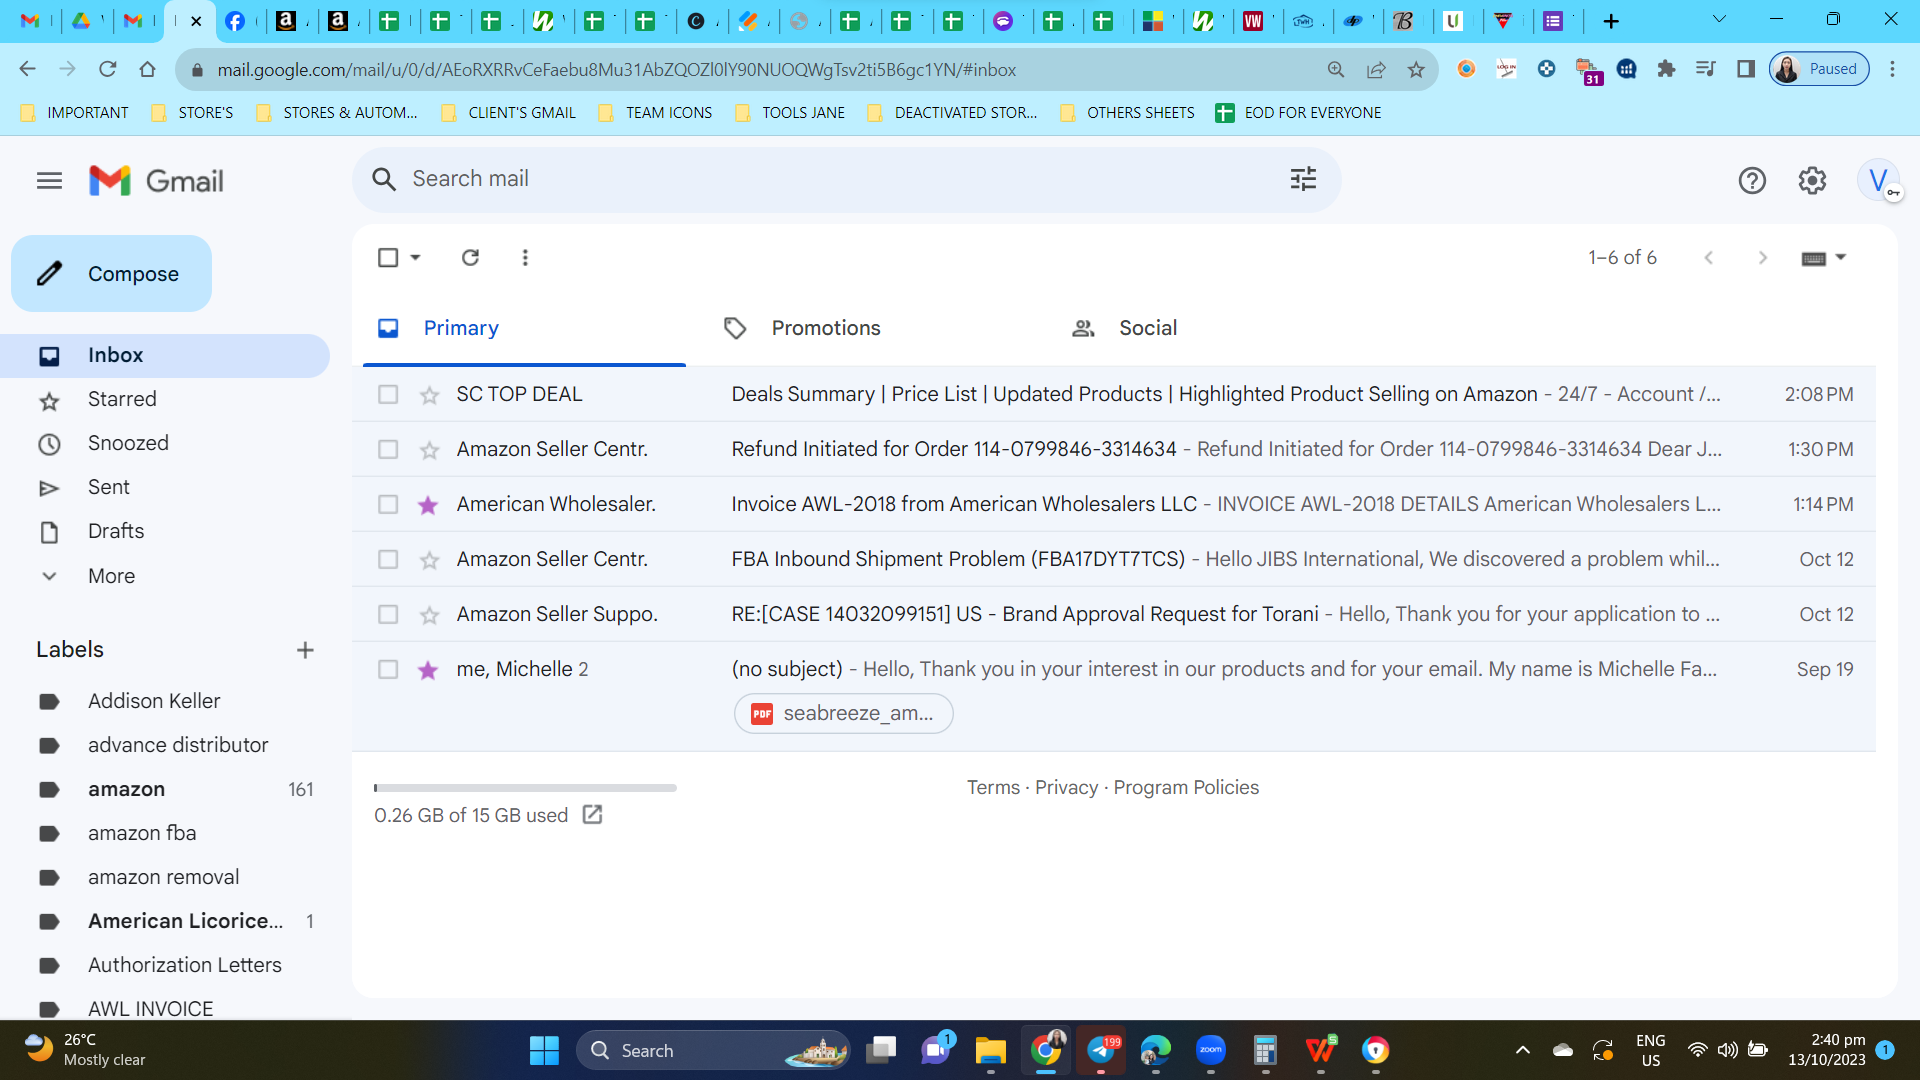The width and height of the screenshot is (1920, 1080).
Task: Open the Chrome three-dot menu
Action: click(1892, 69)
